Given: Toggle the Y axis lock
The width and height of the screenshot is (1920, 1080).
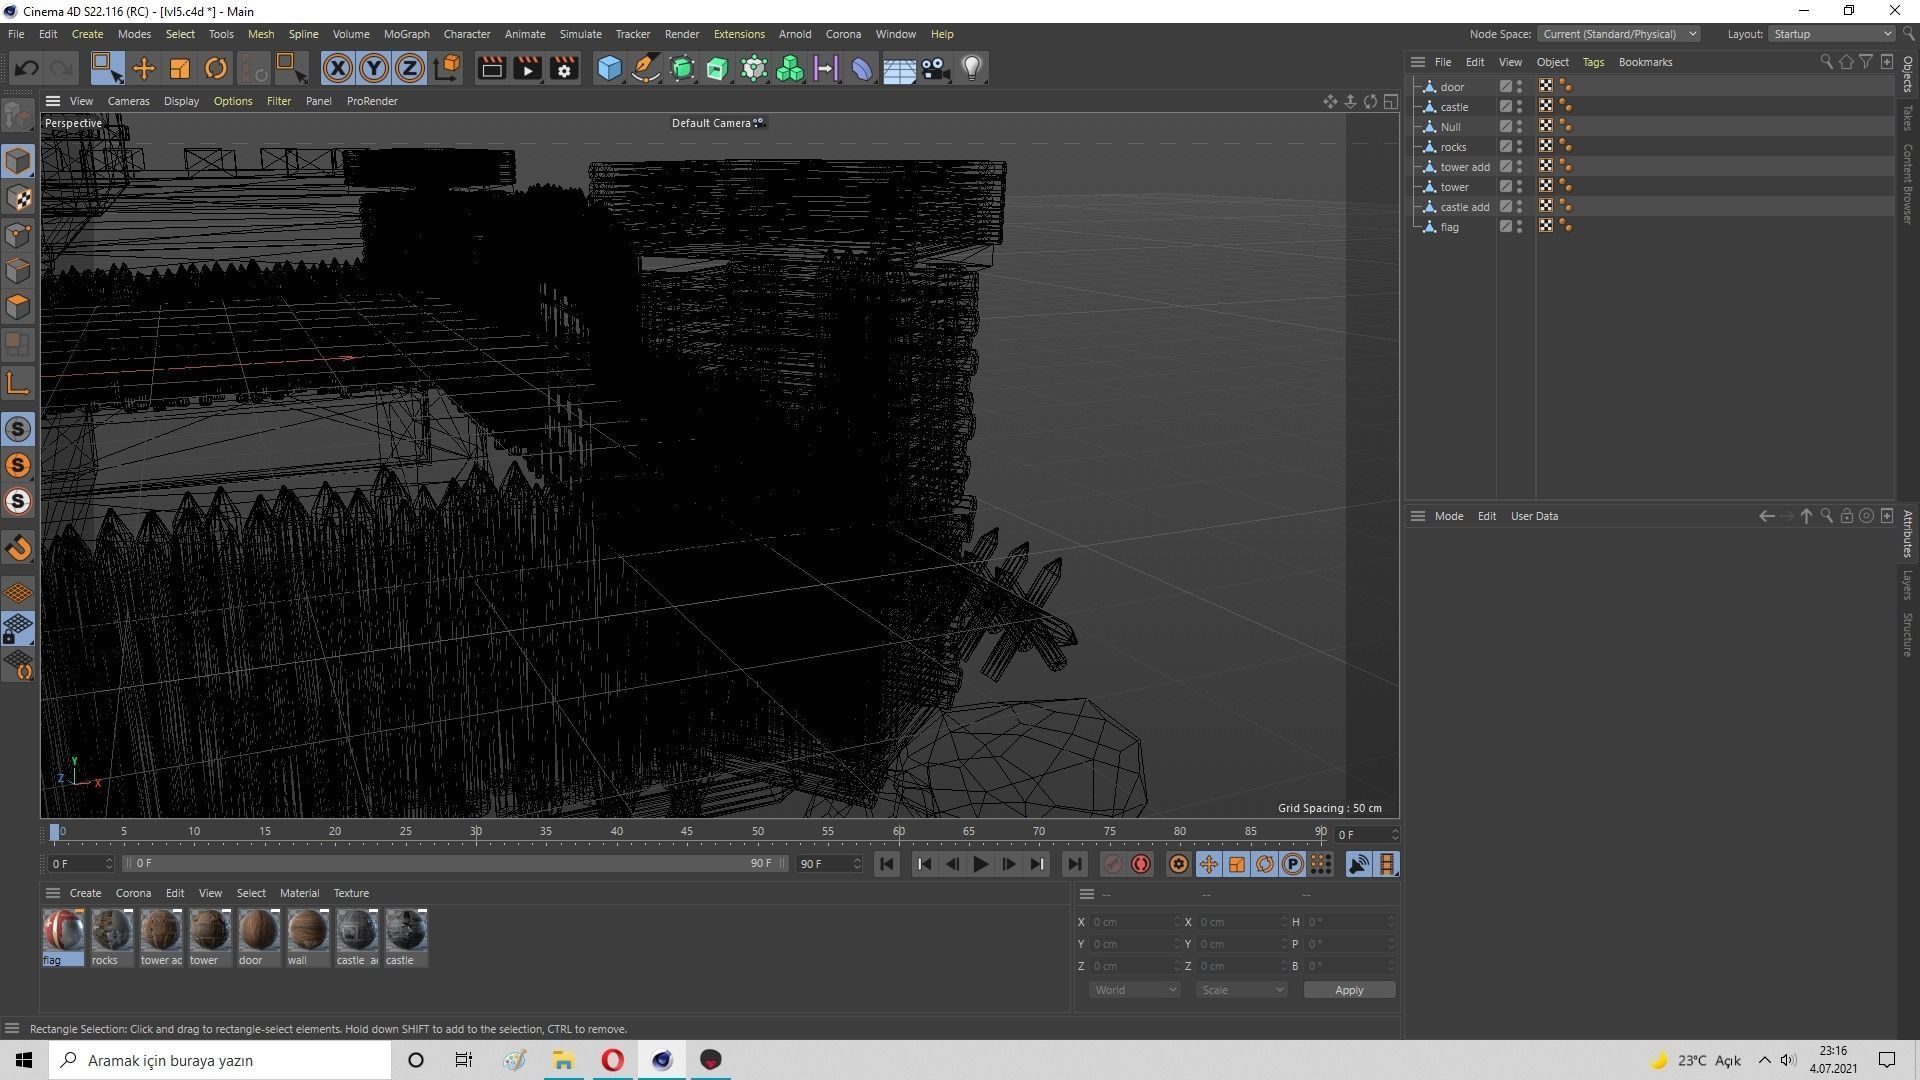Looking at the screenshot, I should coord(374,68).
